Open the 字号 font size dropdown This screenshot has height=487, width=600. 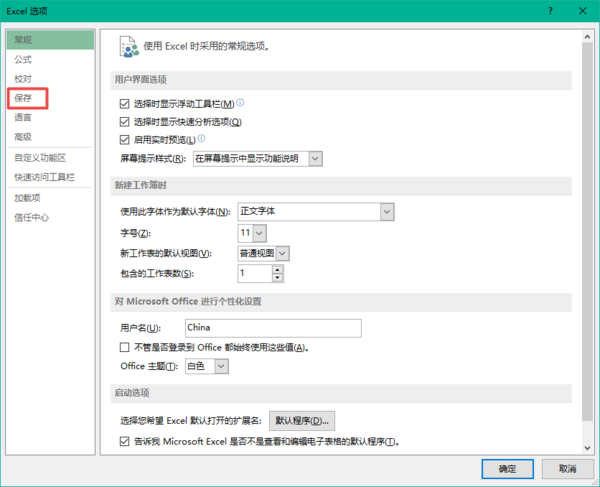click(259, 233)
